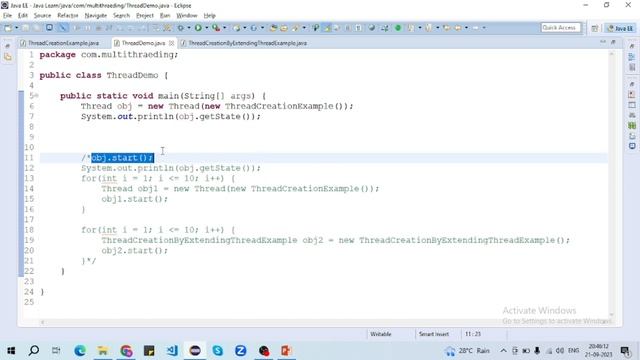Click the horizontal scrollbar left arrow

click(42, 322)
